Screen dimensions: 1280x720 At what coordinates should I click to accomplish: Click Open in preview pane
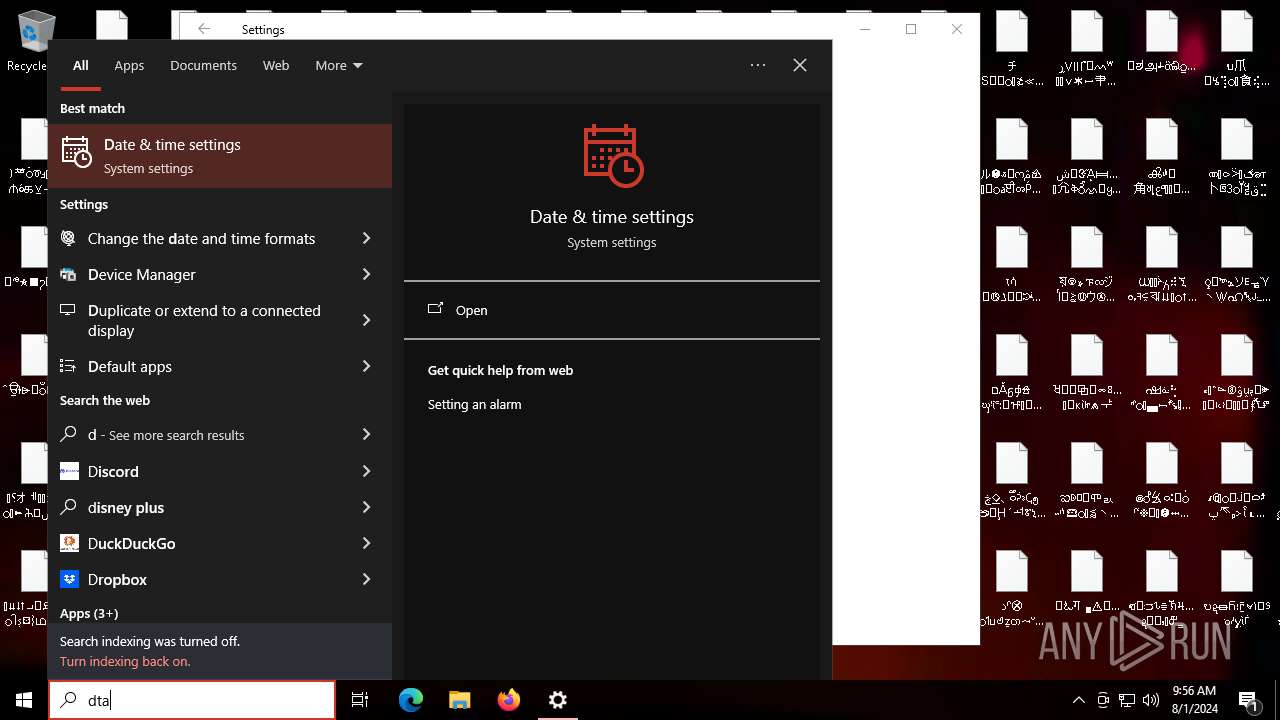coord(471,310)
